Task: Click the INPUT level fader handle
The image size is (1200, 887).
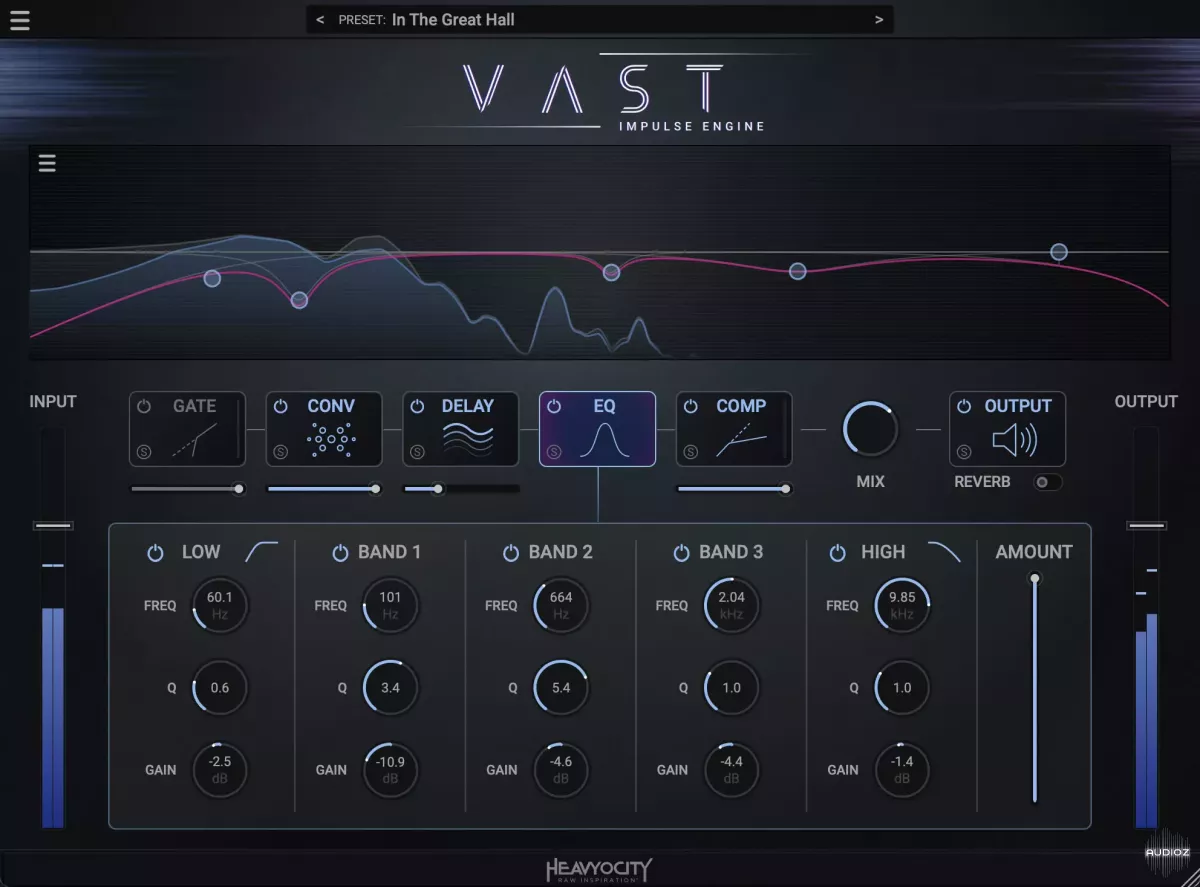Action: [x=53, y=525]
